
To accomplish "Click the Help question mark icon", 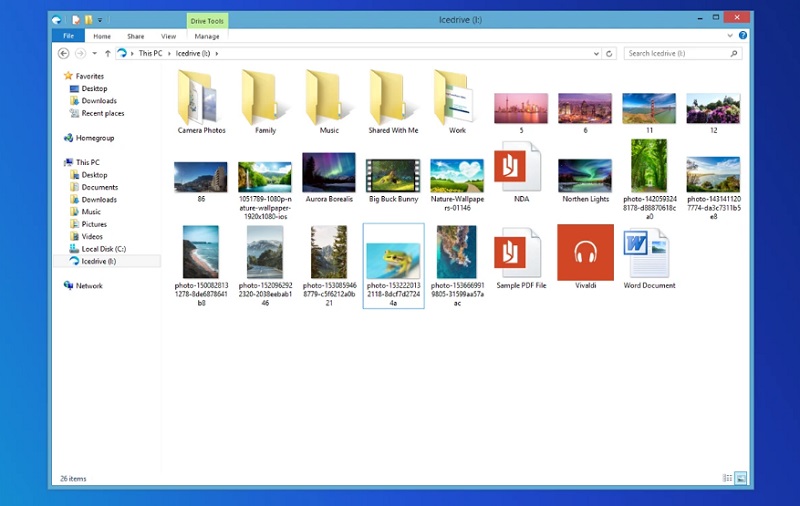I will [743, 35].
